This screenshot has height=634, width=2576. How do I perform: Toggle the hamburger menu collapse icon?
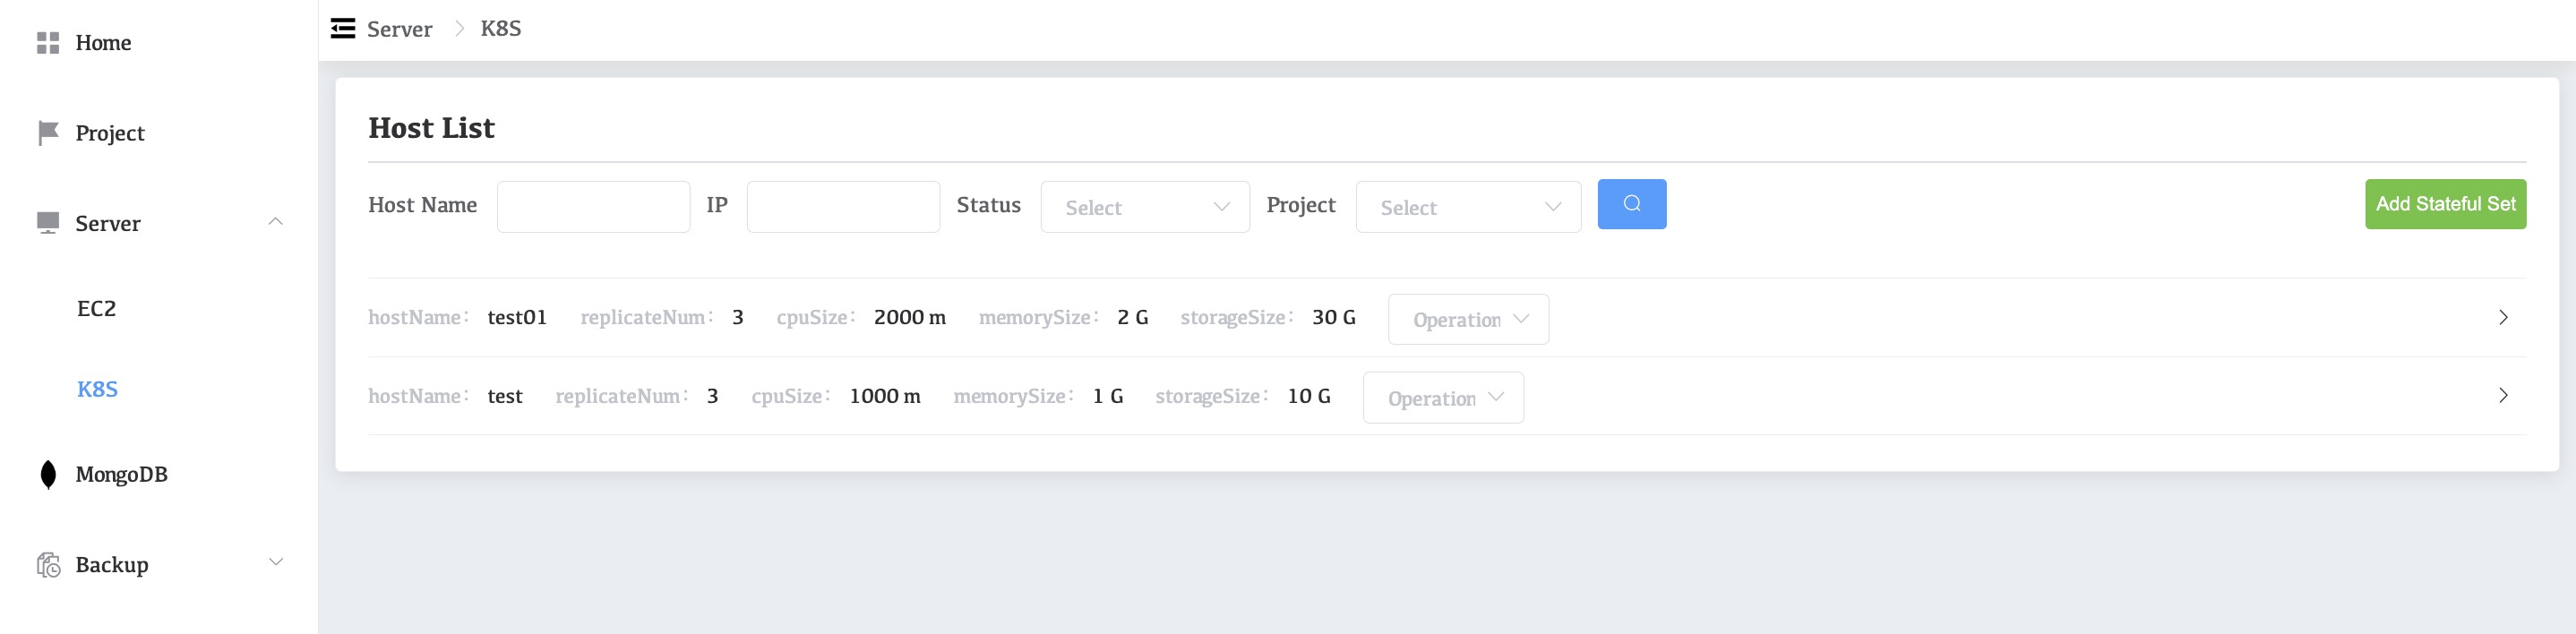[343, 28]
